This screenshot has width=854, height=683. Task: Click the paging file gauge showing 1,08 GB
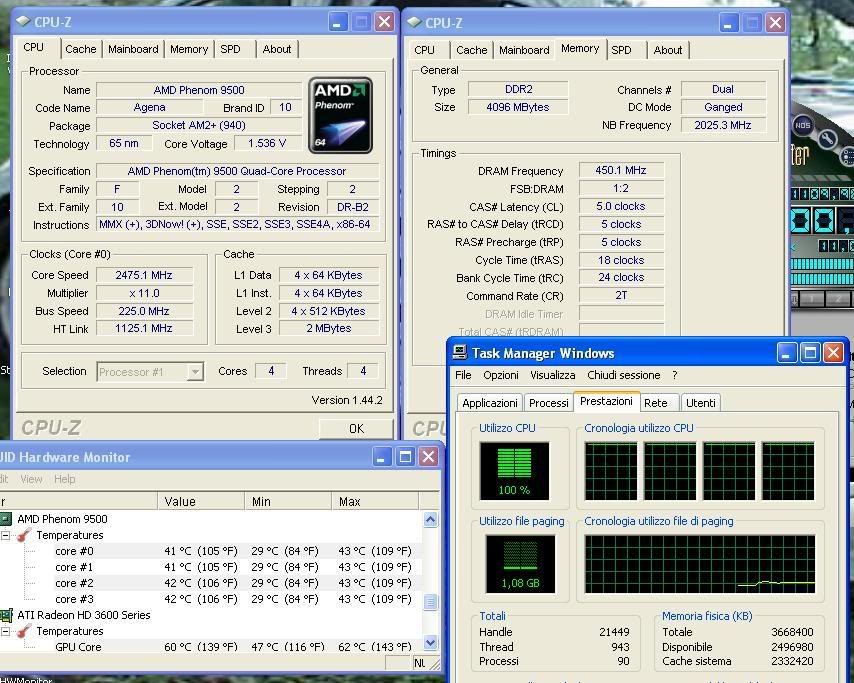[x=520, y=564]
